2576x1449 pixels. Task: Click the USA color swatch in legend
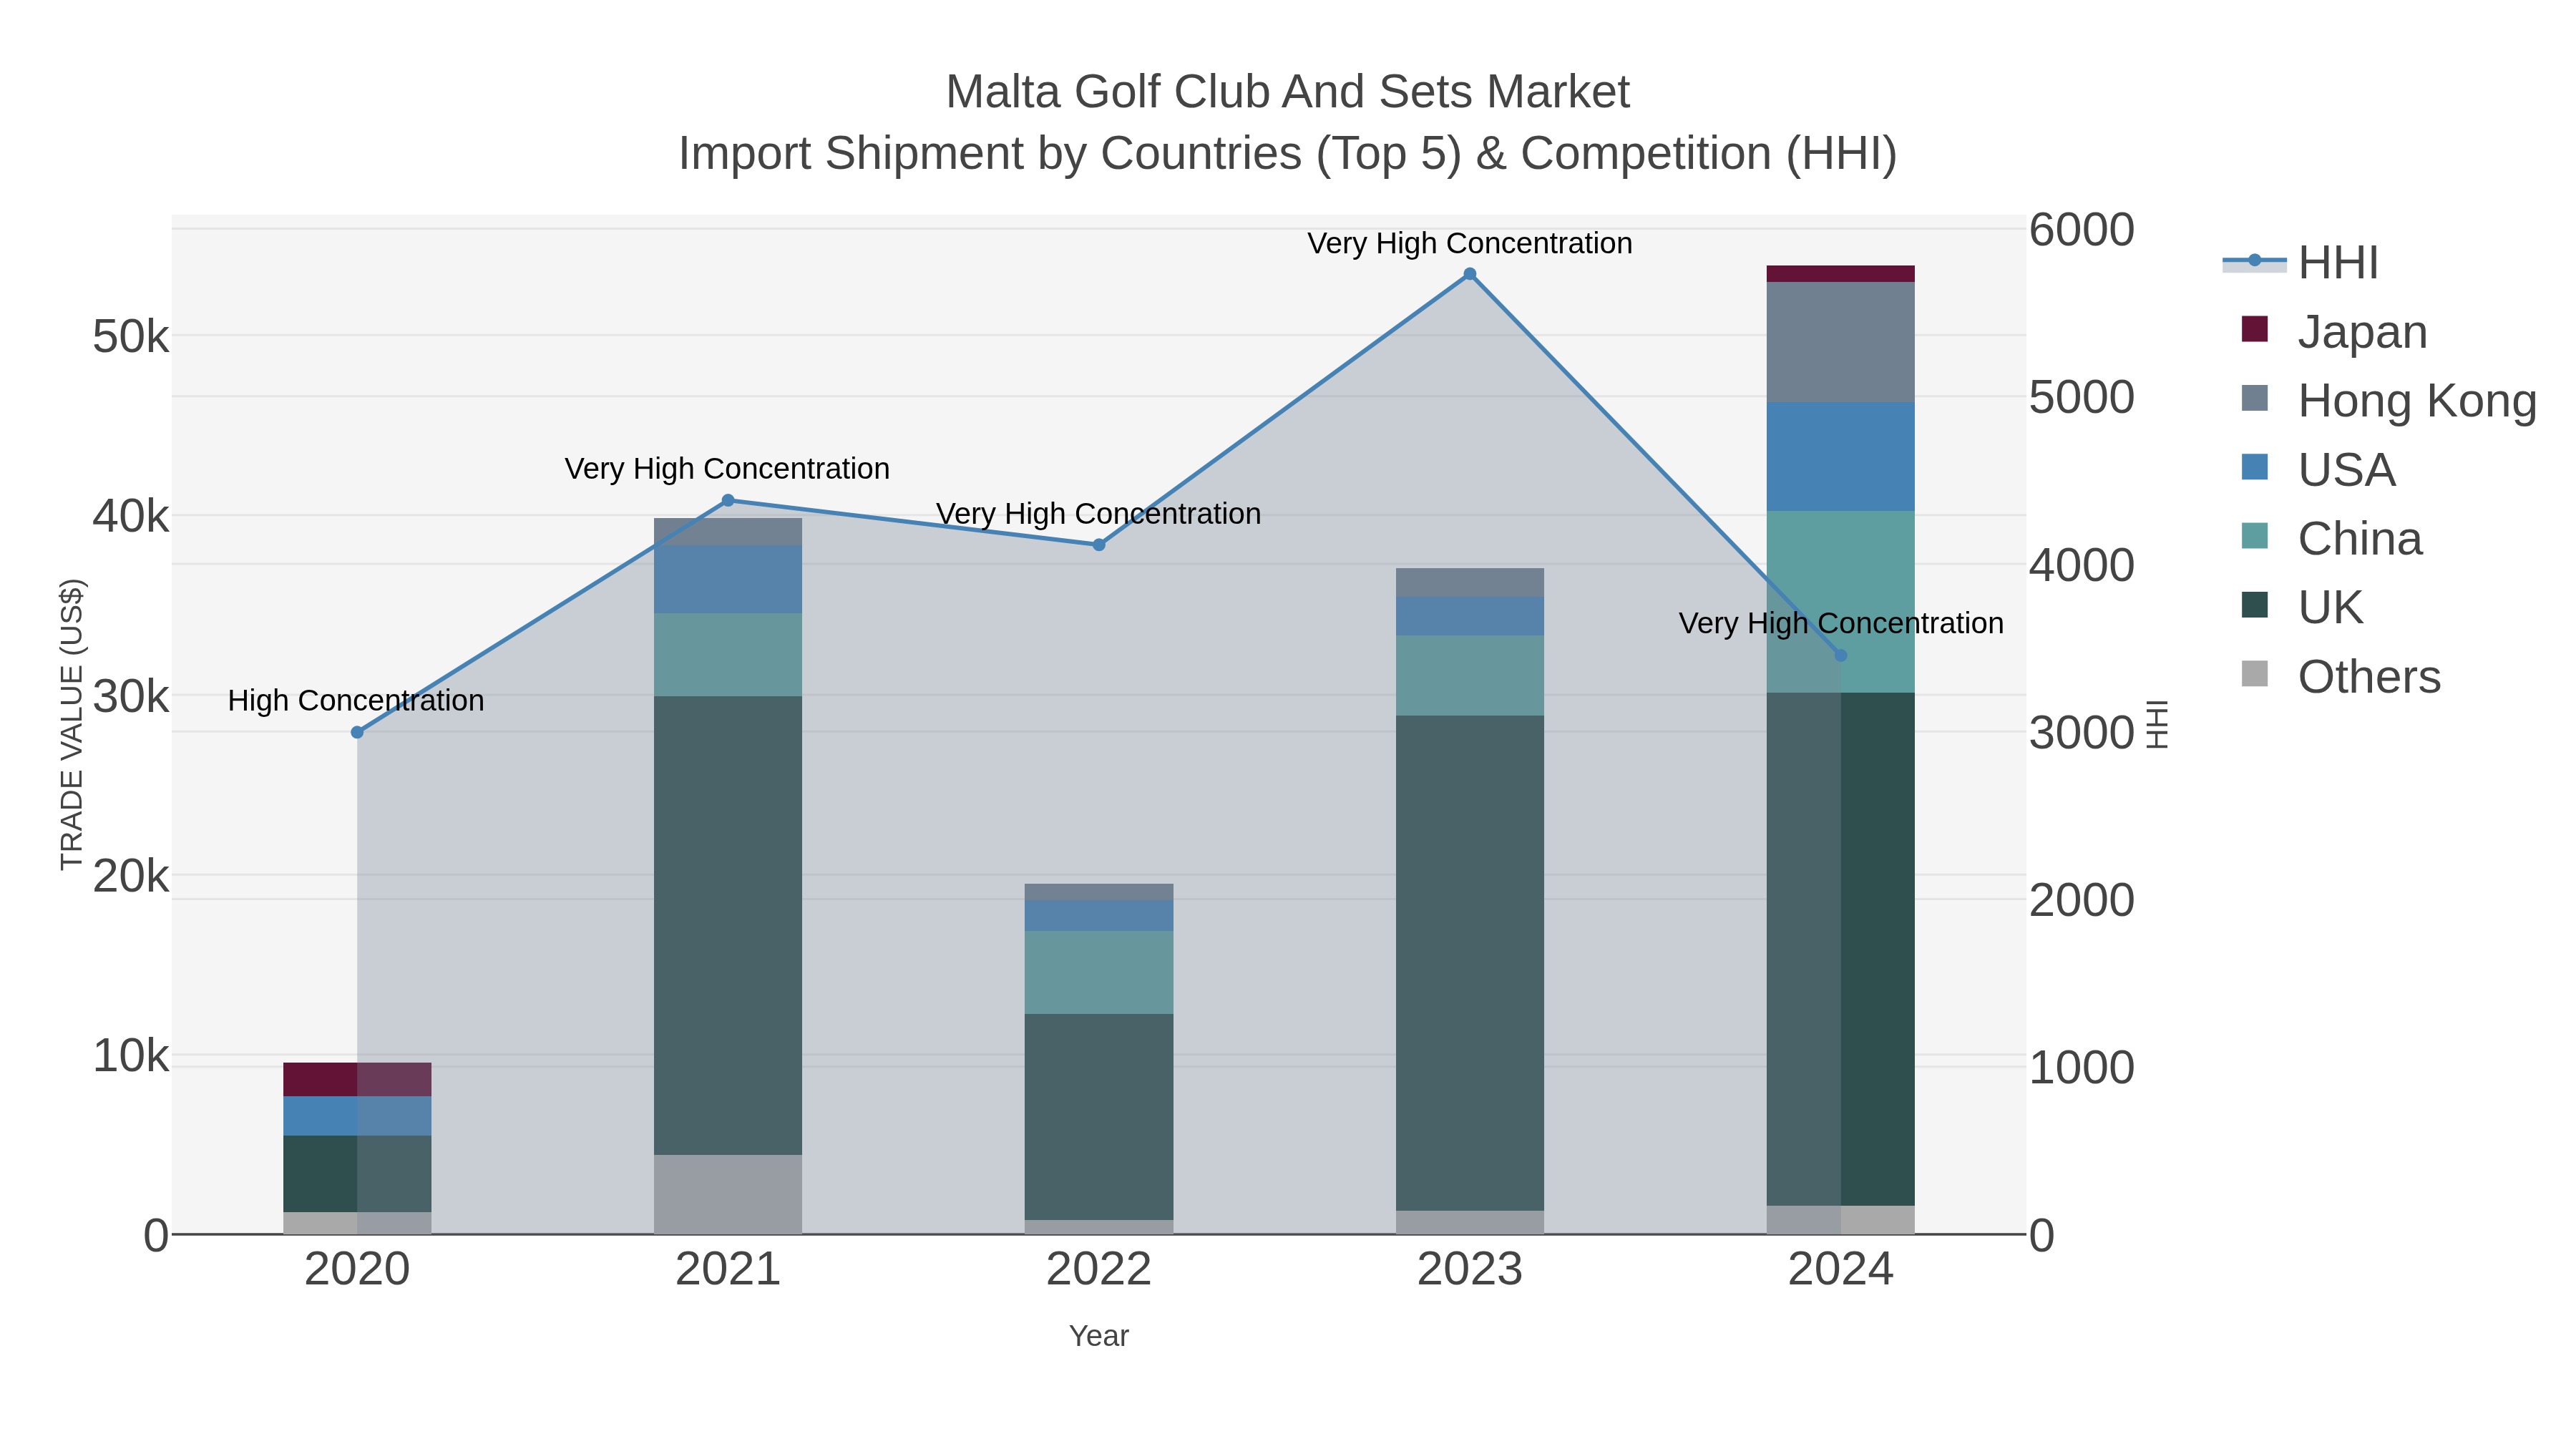pyautogui.click(x=2255, y=467)
